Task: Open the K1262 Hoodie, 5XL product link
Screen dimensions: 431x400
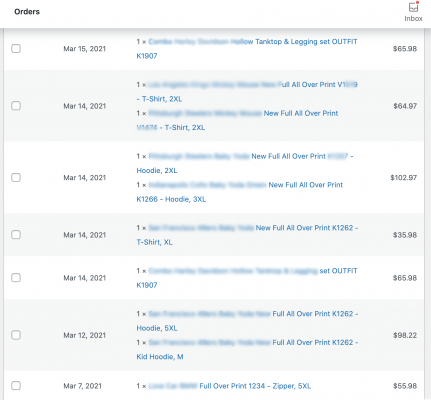Action: (247, 321)
